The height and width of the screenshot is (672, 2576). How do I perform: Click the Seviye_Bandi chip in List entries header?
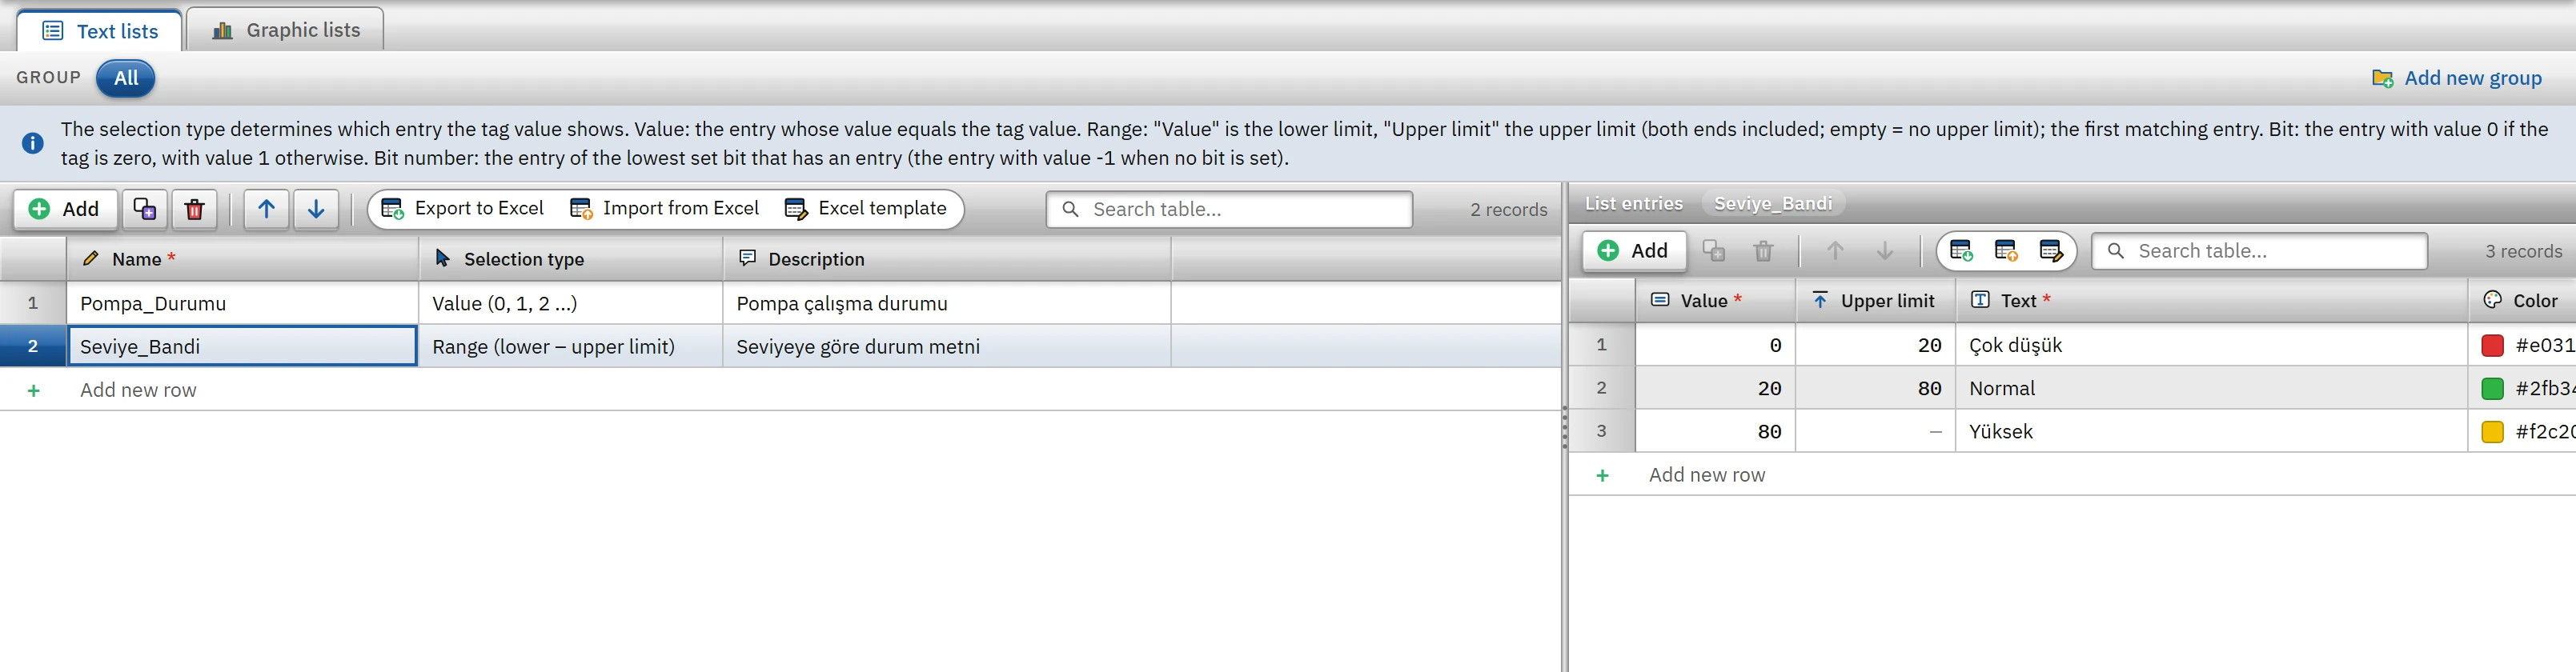1773,203
